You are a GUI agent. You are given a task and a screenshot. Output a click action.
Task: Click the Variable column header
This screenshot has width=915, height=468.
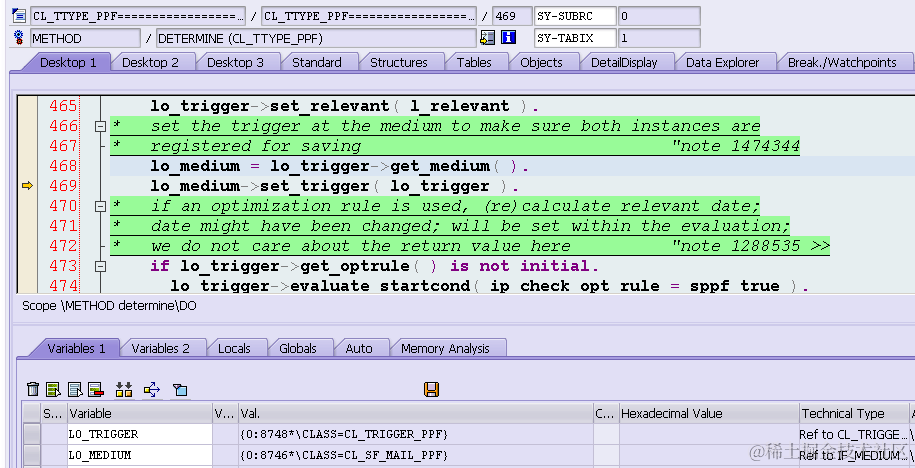pyautogui.click(x=139, y=414)
